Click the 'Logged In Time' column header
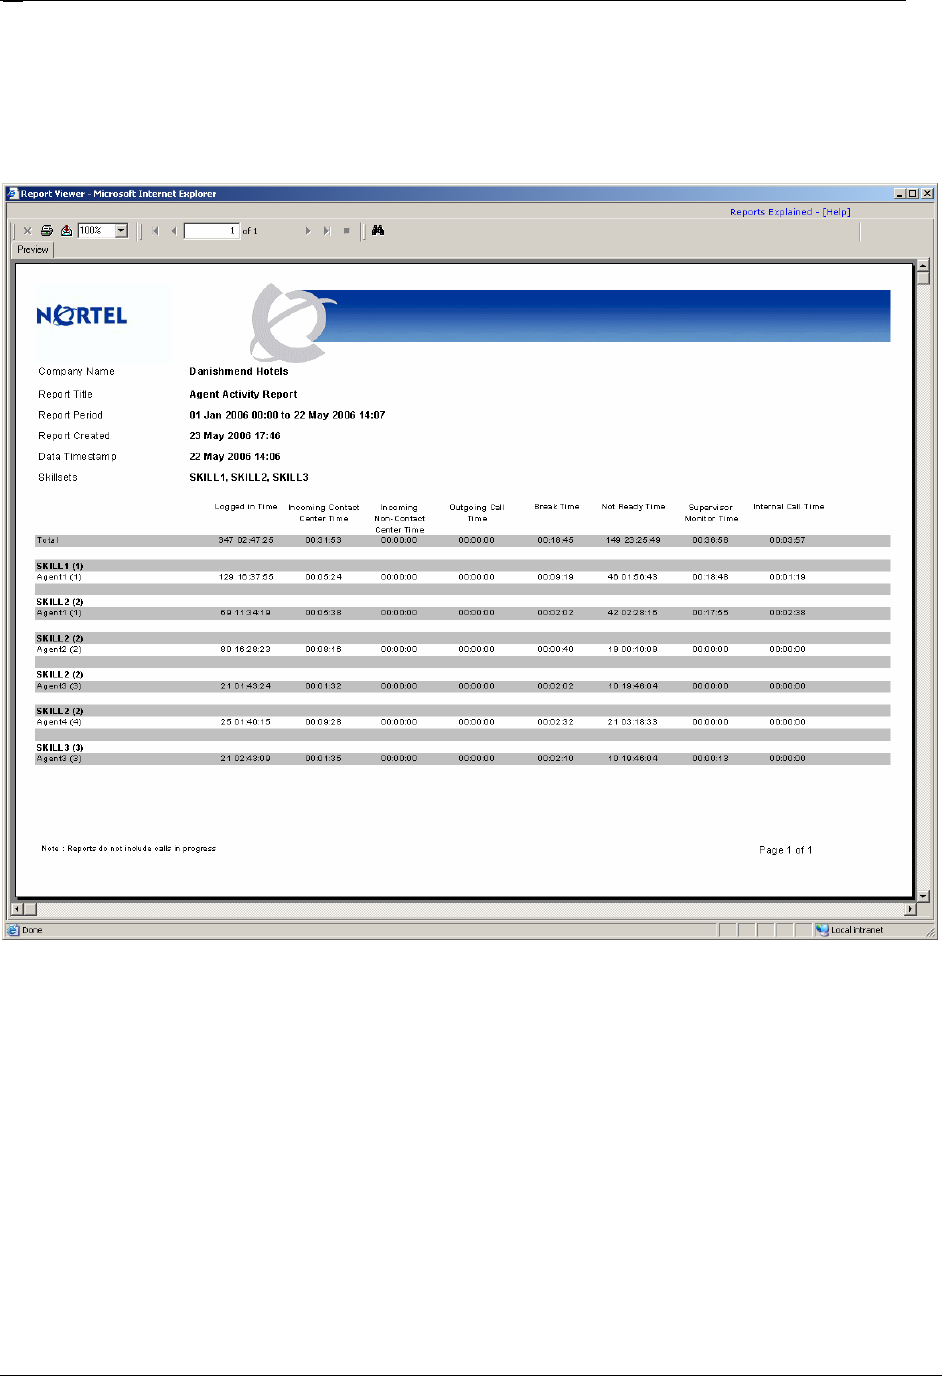Screen dimensions: 942x1376 (246, 507)
